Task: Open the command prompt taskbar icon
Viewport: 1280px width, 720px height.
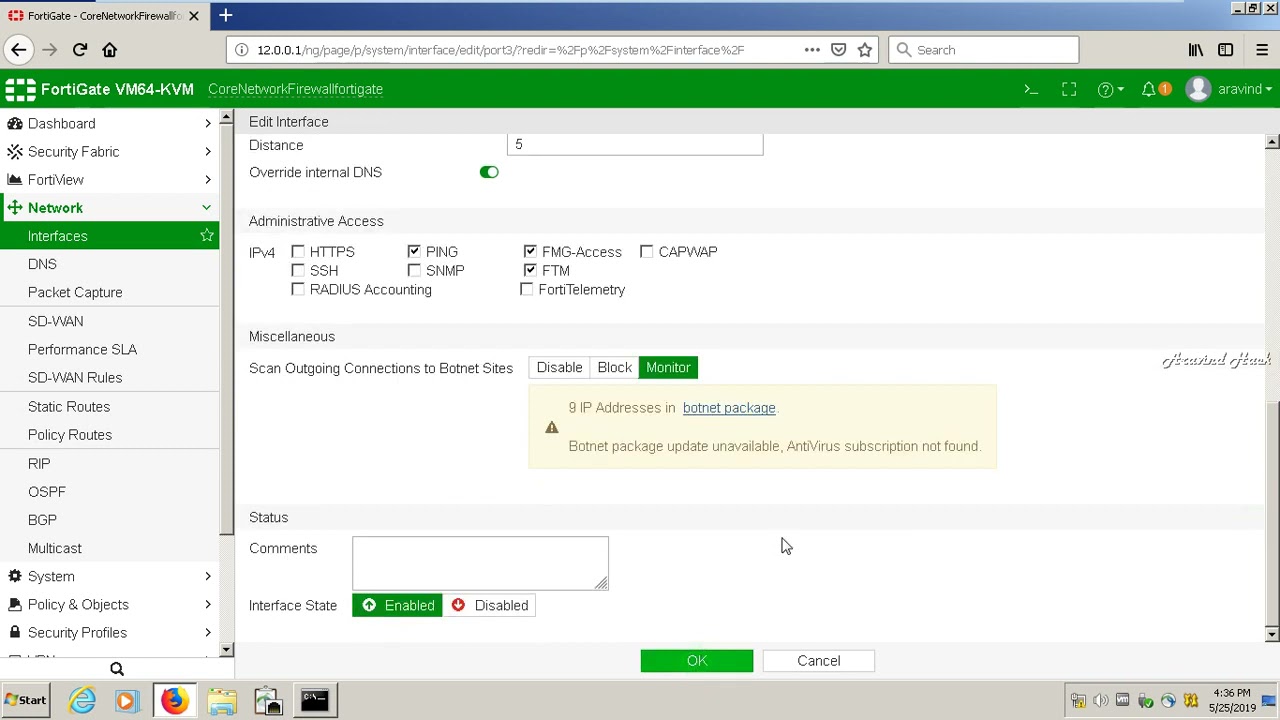Action: click(x=314, y=701)
